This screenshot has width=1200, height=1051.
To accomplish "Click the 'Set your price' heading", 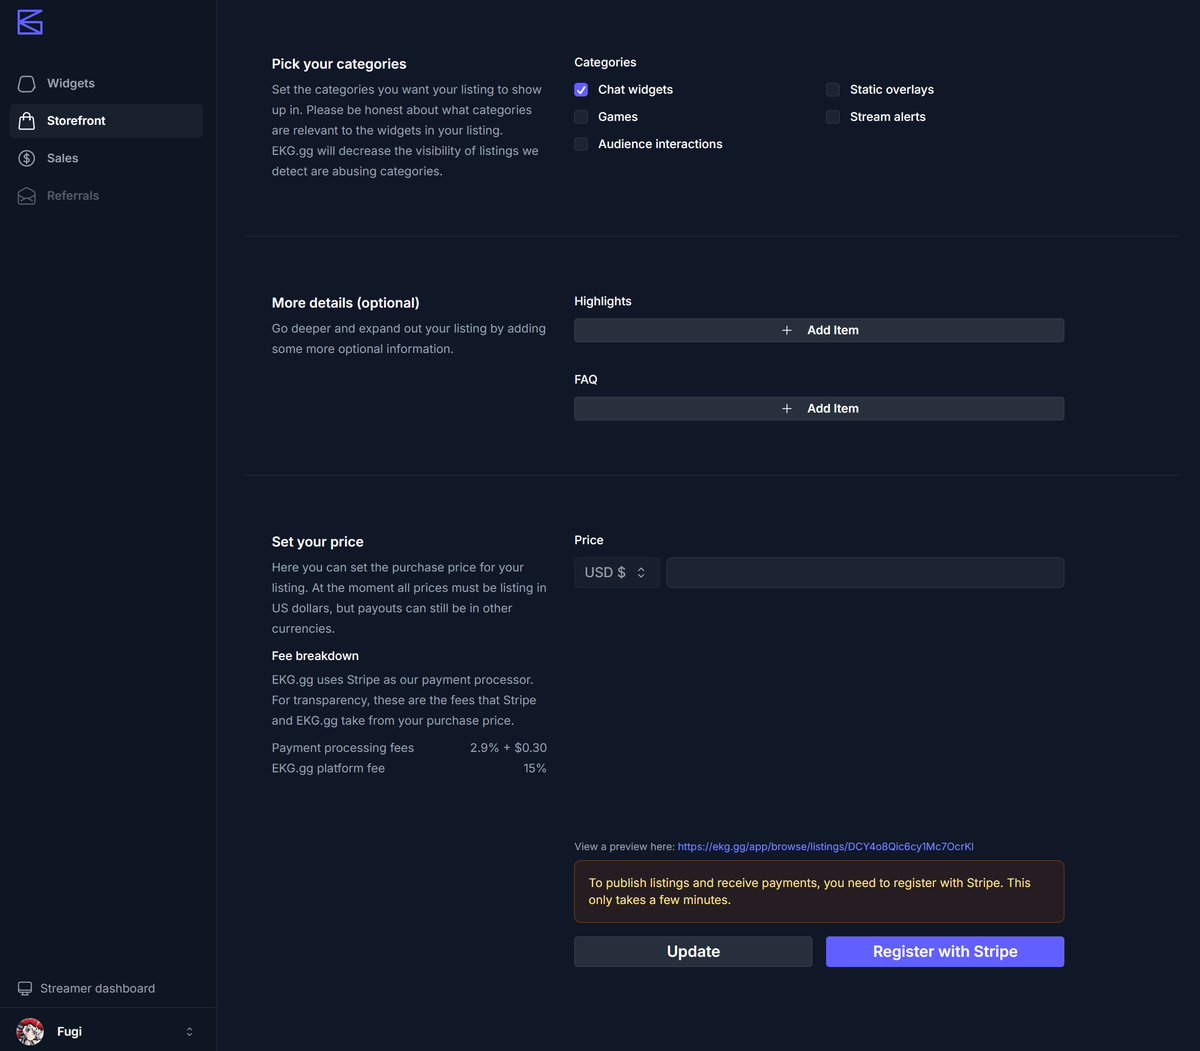I will pyautogui.click(x=318, y=542).
